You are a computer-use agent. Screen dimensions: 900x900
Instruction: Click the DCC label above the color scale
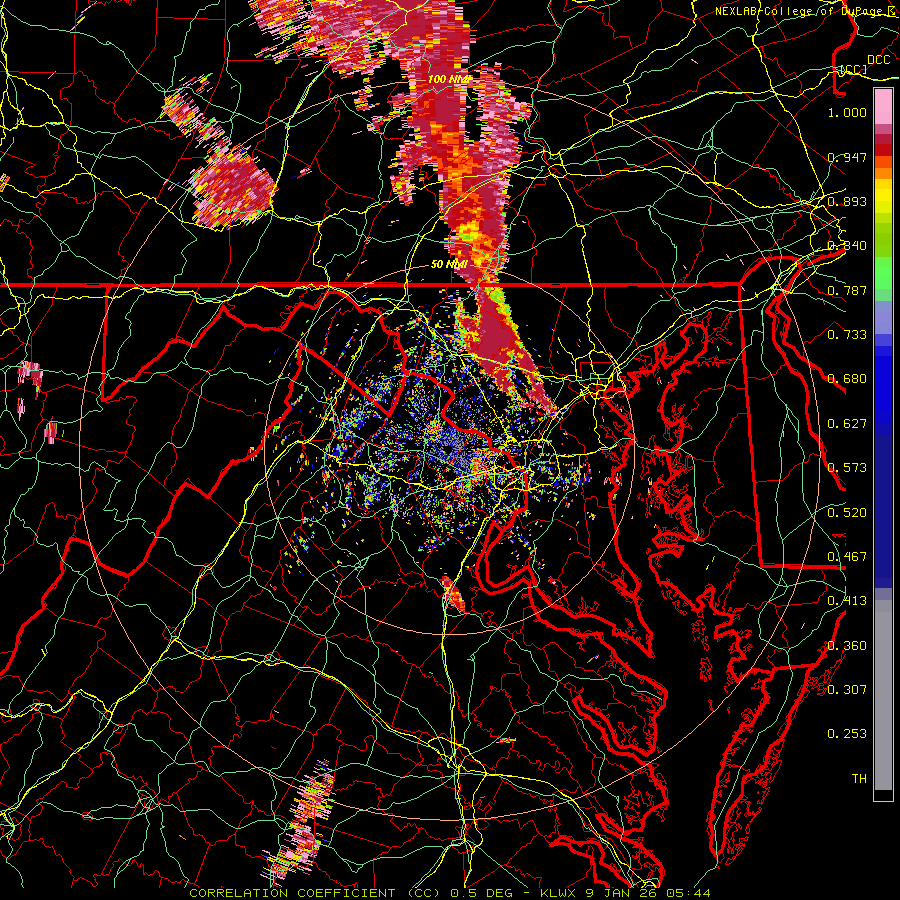pyautogui.click(x=878, y=60)
